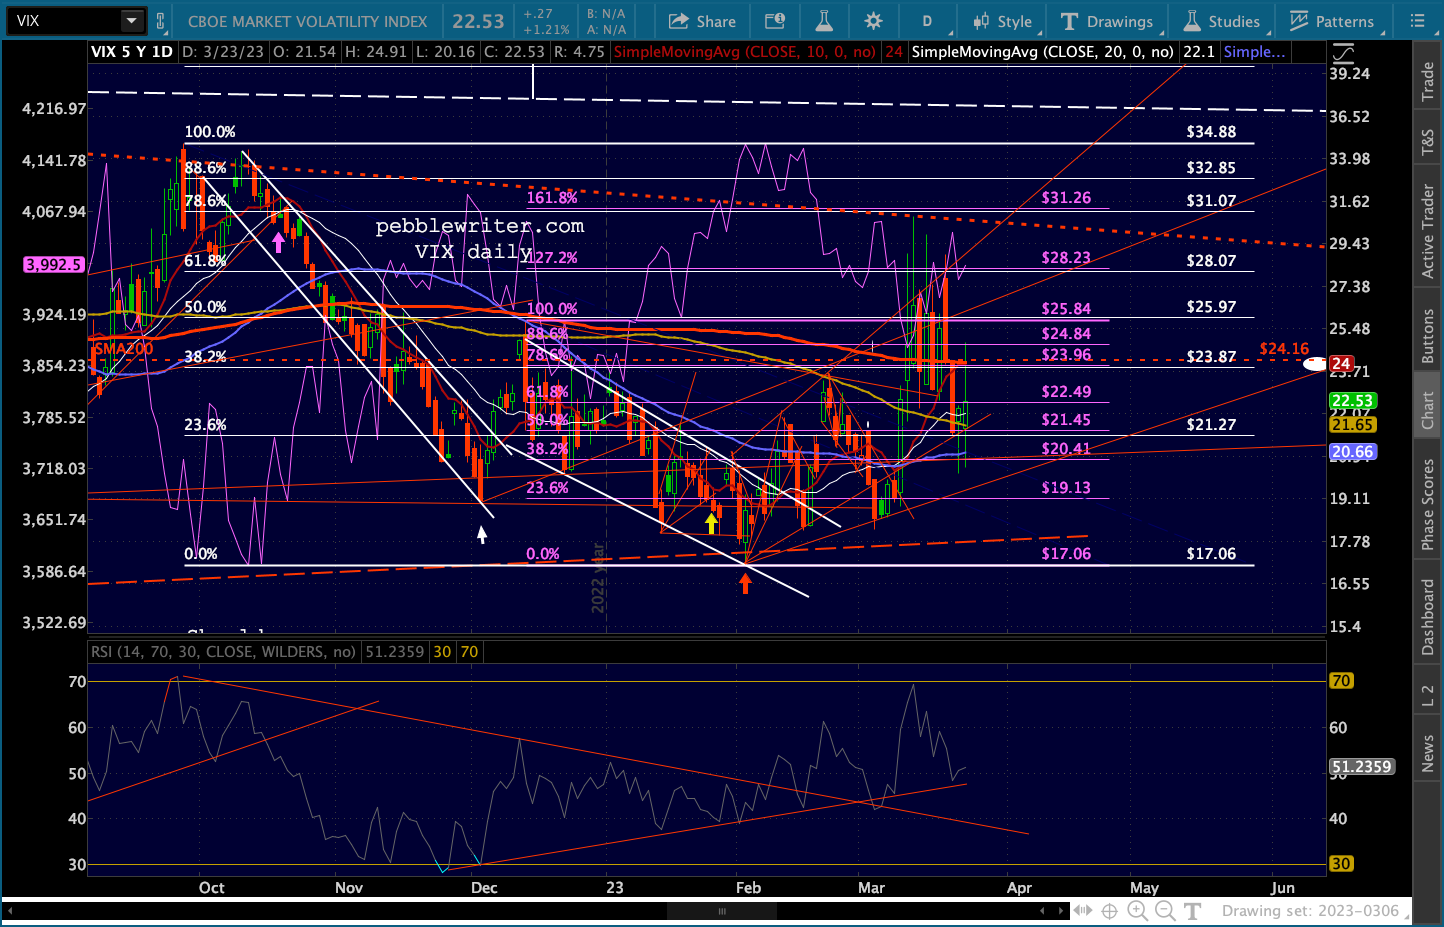Open the Studies menu
Viewport: 1444px width, 927px height.
pos(1222,21)
